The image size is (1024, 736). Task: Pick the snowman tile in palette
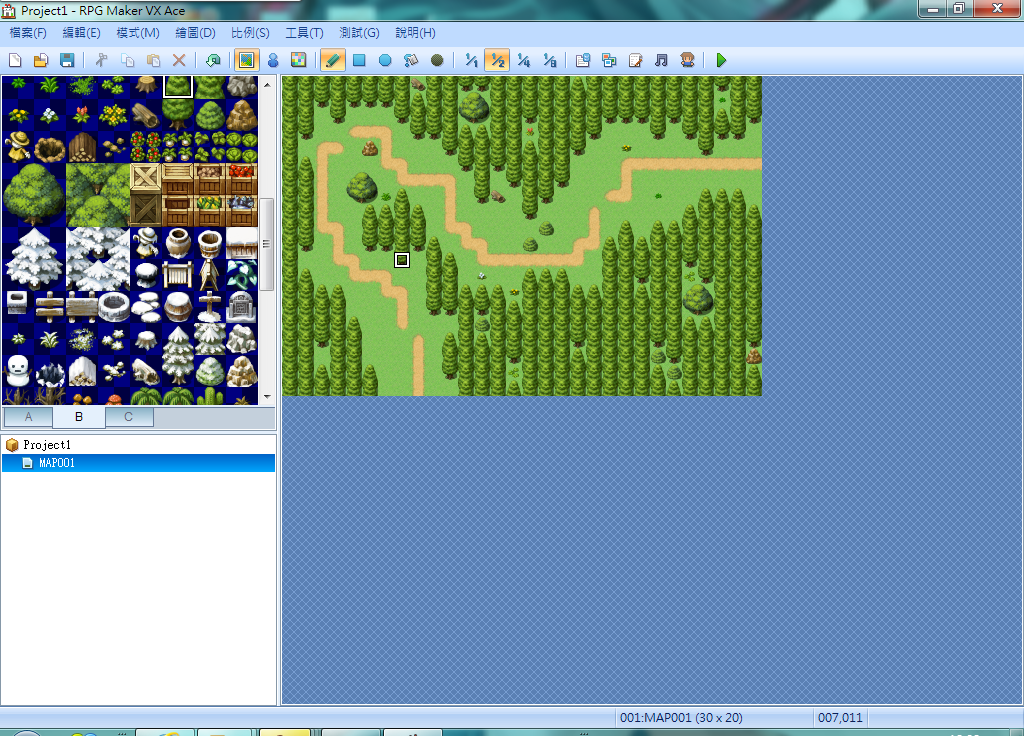[18, 371]
